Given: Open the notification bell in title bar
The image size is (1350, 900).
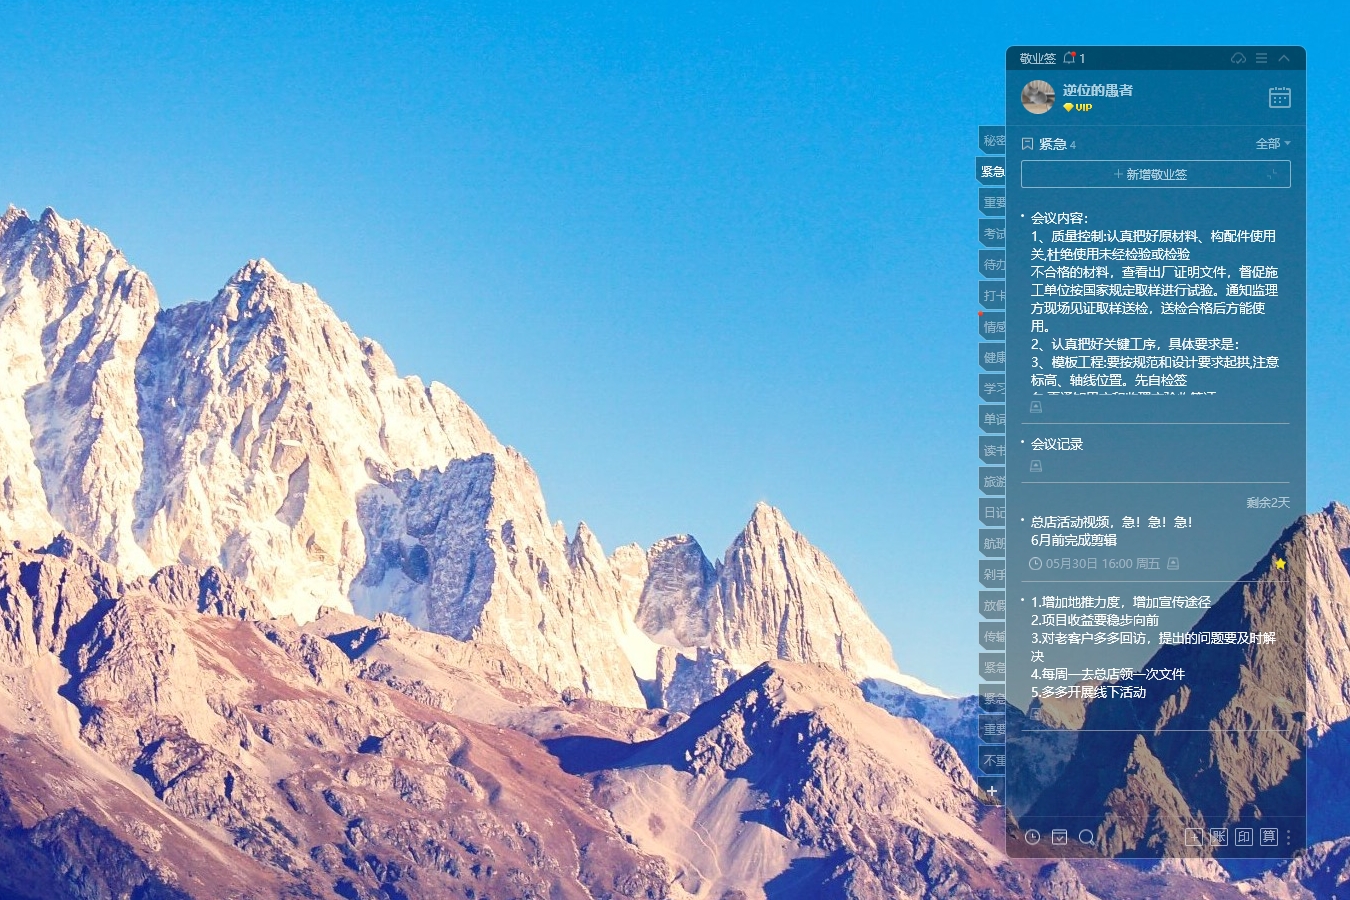Looking at the screenshot, I should click(x=1069, y=58).
